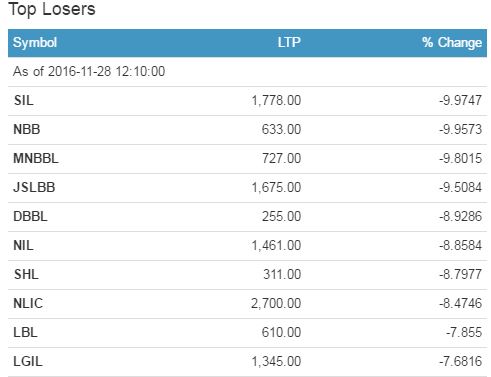Click the LBL symbol
Screen dimensions: 491x377
[25, 332]
